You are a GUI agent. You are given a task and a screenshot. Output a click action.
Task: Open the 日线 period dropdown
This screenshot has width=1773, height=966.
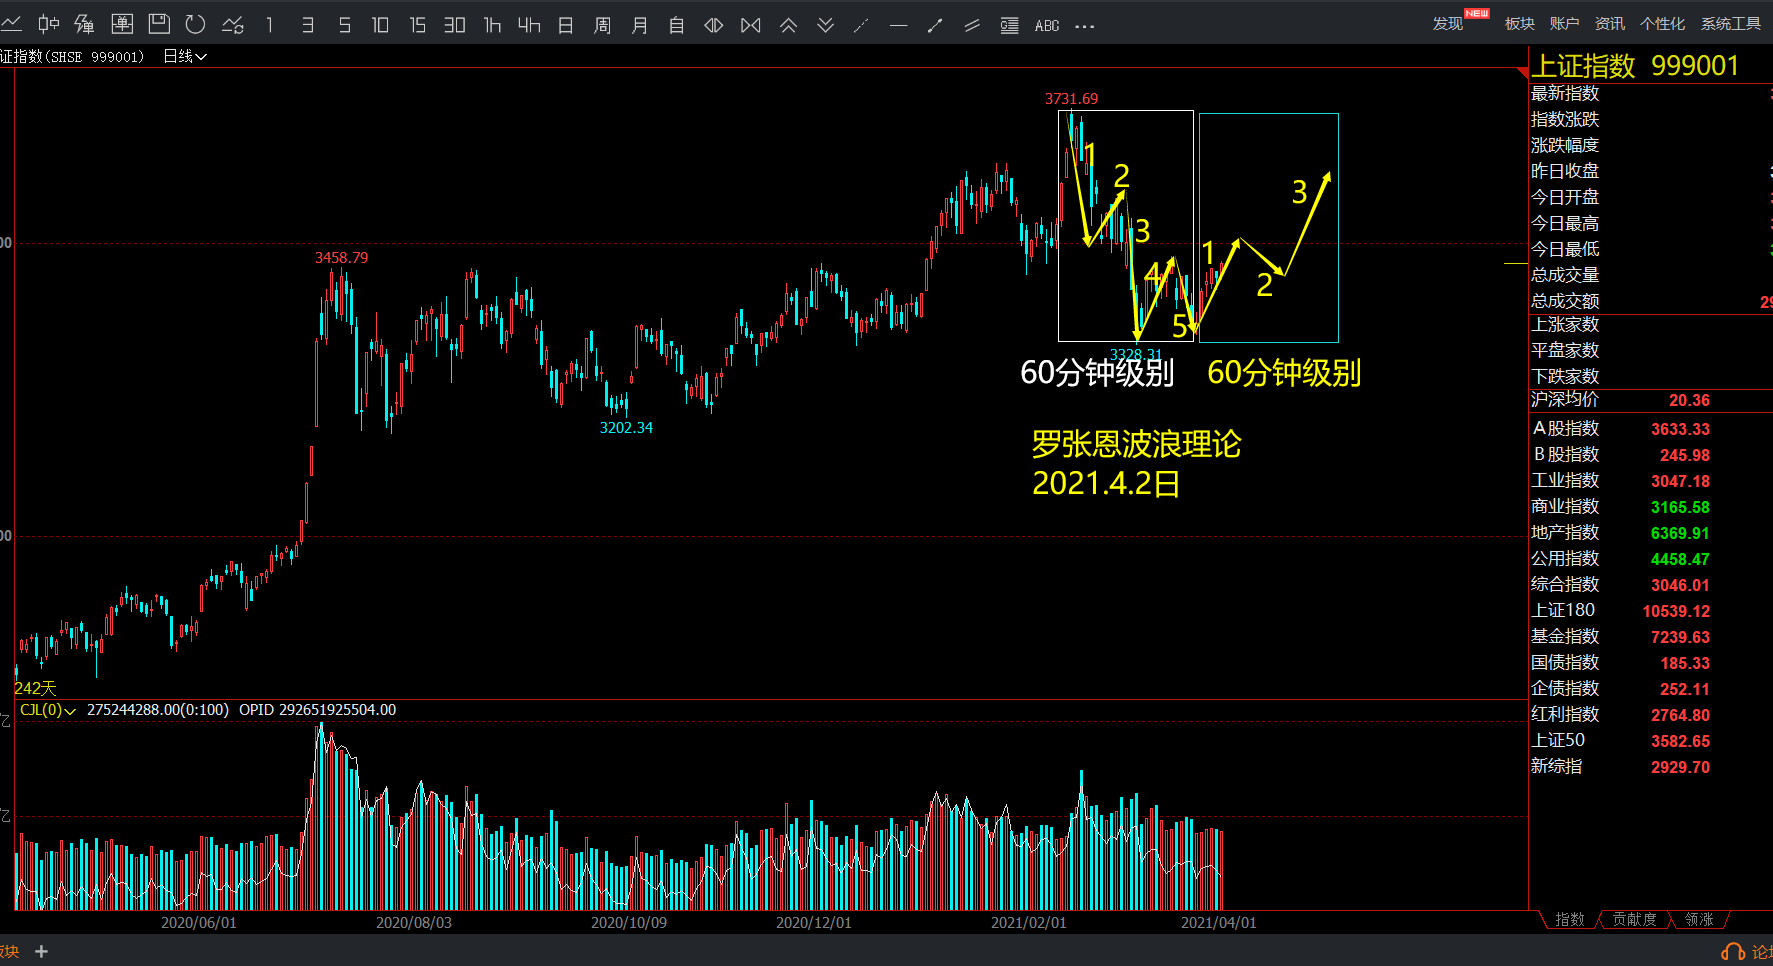point(185,57)
